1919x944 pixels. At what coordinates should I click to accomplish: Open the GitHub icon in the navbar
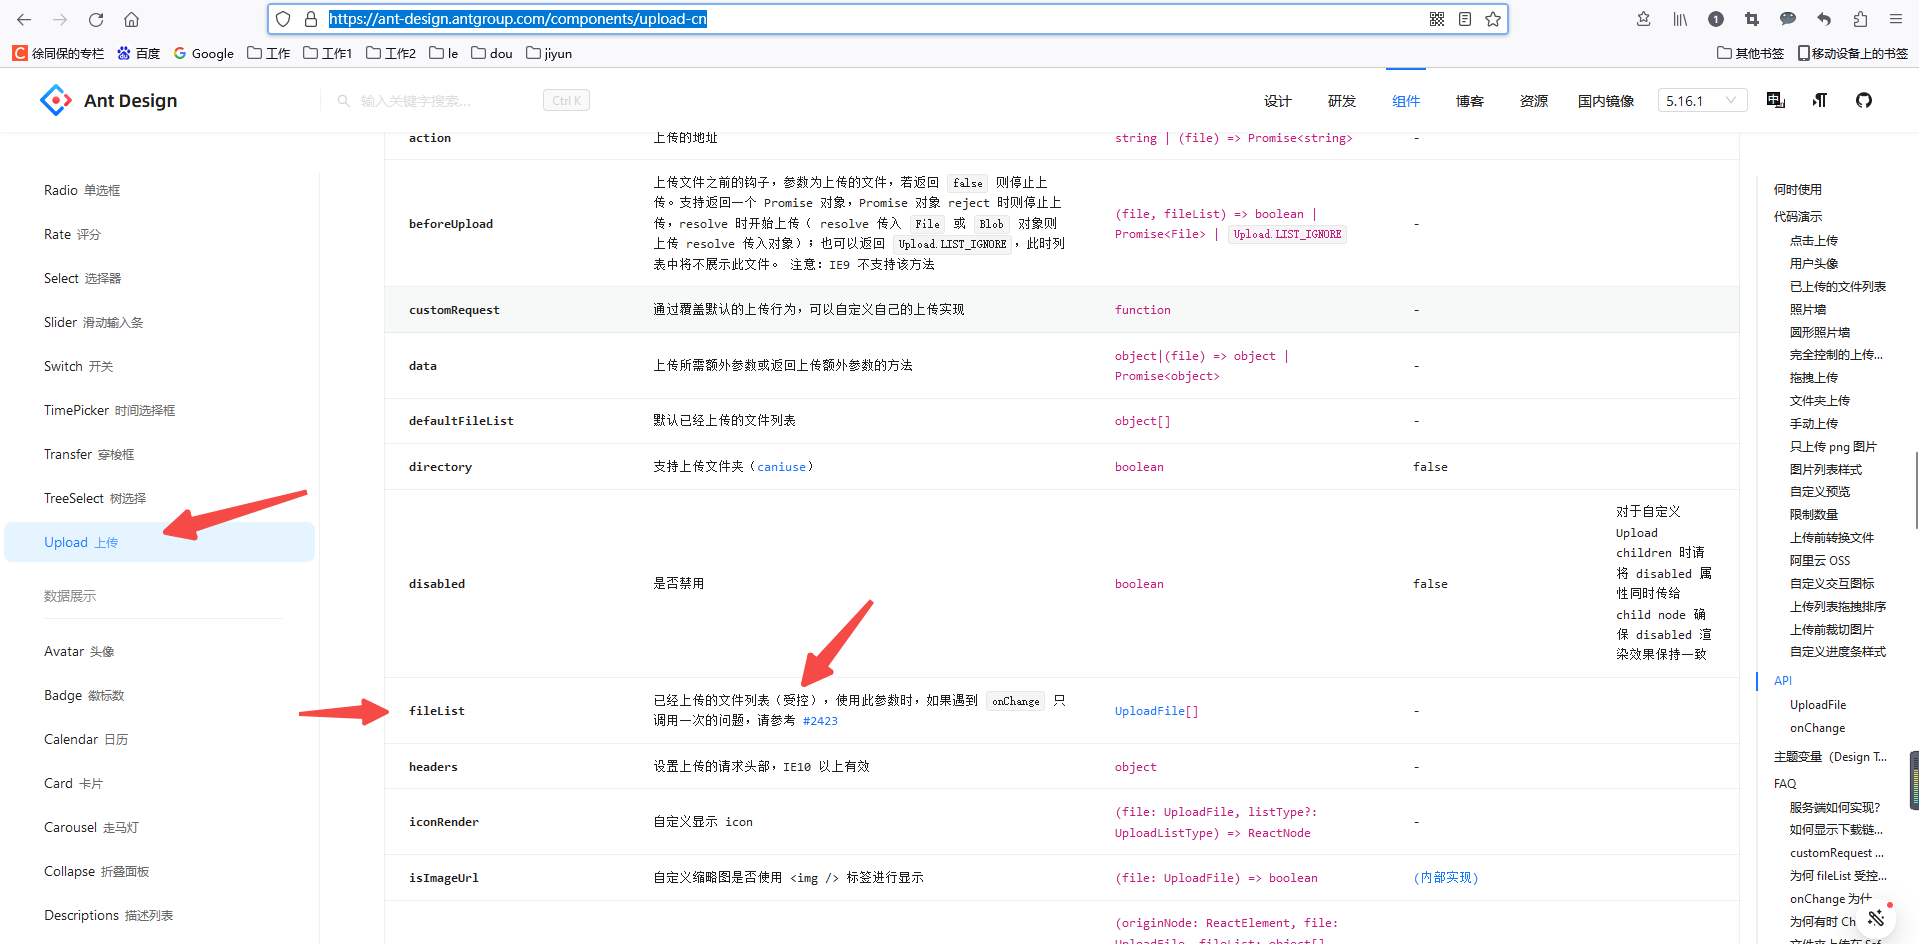click(1863, 100)
